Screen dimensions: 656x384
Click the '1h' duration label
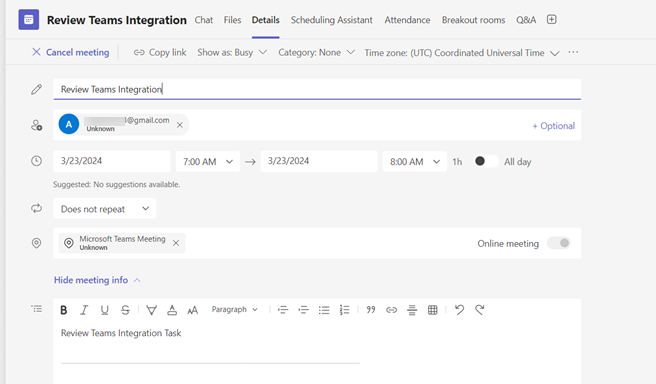(x=457, y=161)
